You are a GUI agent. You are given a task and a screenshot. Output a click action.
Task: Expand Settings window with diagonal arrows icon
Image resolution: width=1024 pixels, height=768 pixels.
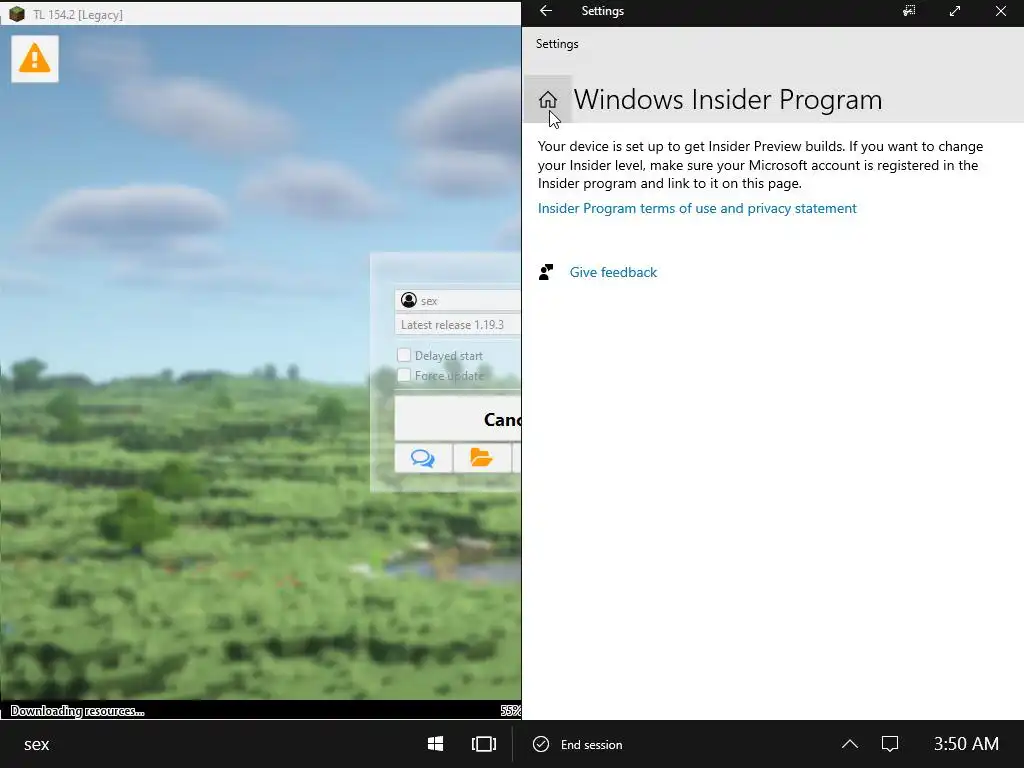955,11
